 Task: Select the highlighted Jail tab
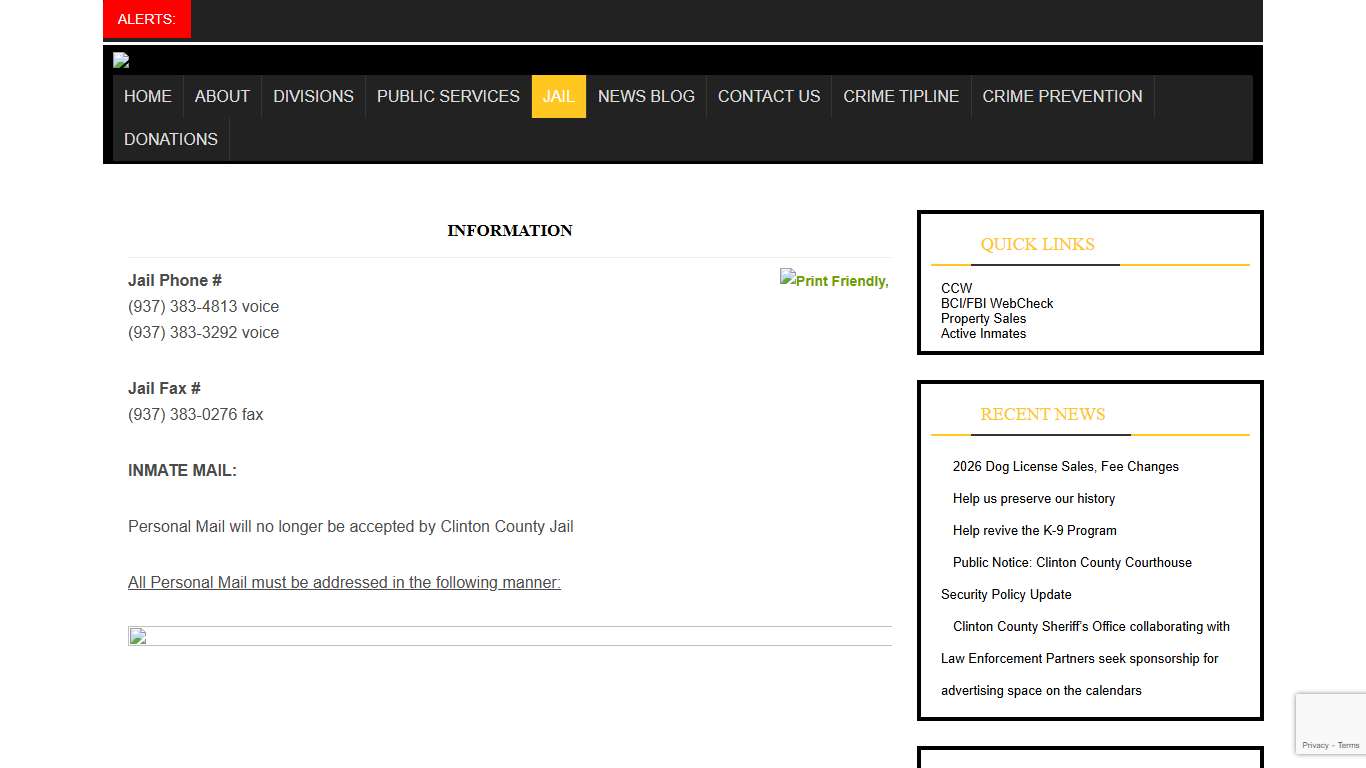(558, 97)
